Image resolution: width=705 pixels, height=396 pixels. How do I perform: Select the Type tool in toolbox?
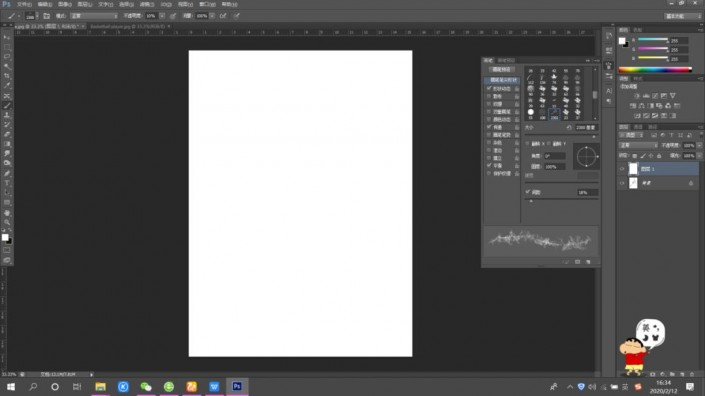7,183
